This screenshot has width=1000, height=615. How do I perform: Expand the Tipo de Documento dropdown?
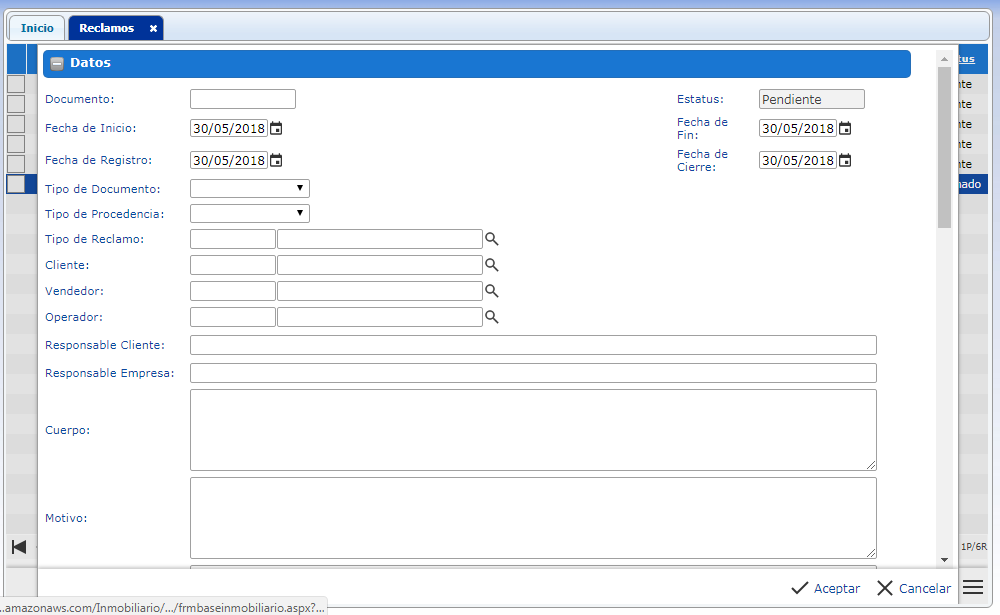pyautogui.click(x=250, y=188)
